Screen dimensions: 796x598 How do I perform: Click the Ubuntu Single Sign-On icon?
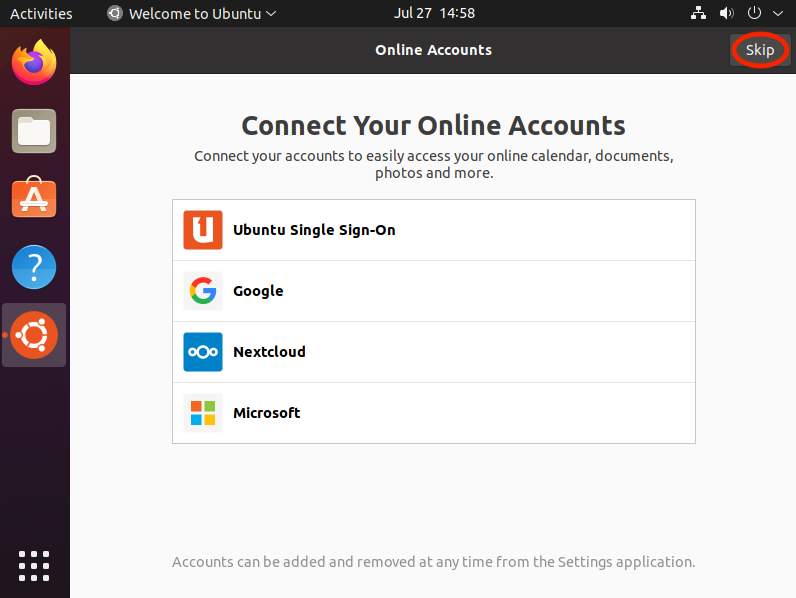tap(203, 230)
